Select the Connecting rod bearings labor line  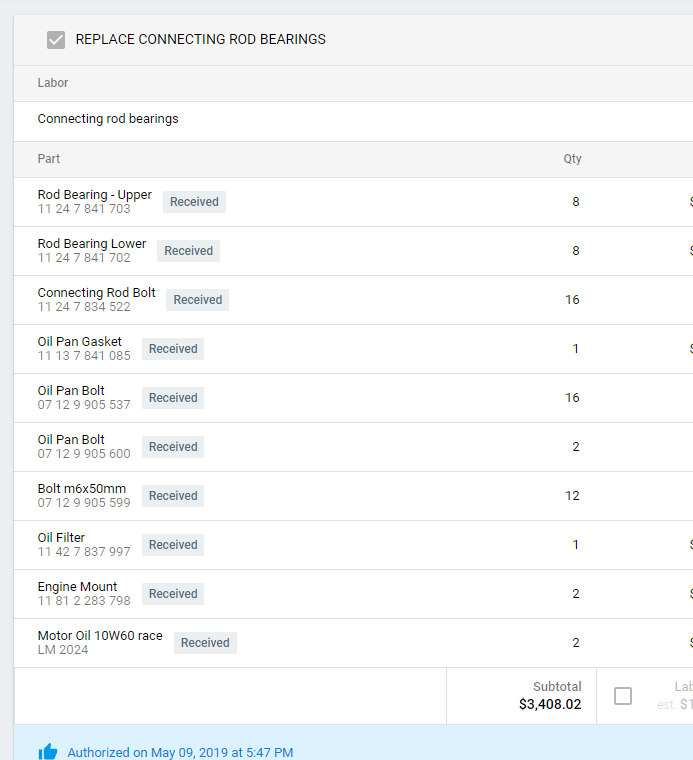(x=108, y=119)
